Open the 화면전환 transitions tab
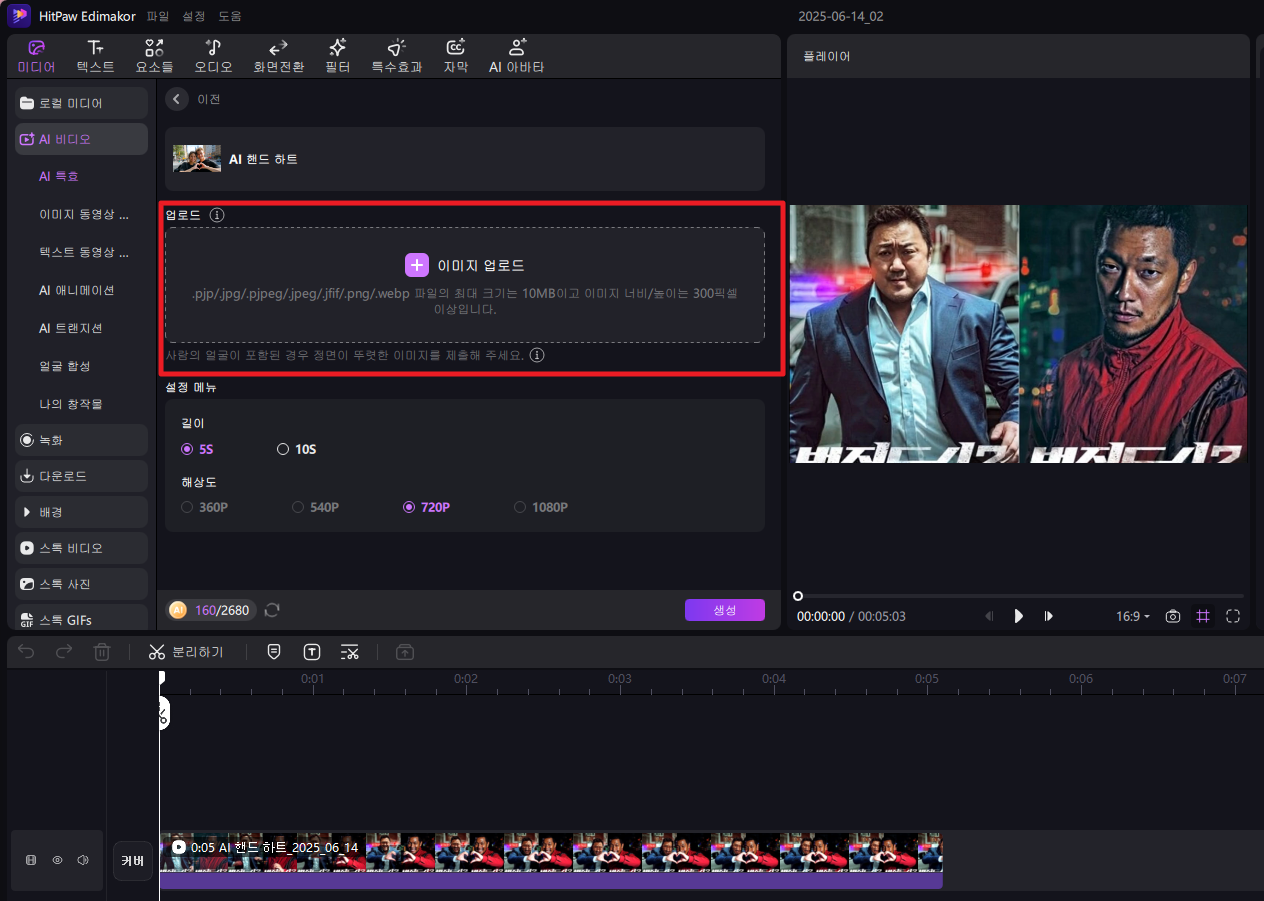The height and width of the screenshot is (901, 1264). (x=279, y=57)
